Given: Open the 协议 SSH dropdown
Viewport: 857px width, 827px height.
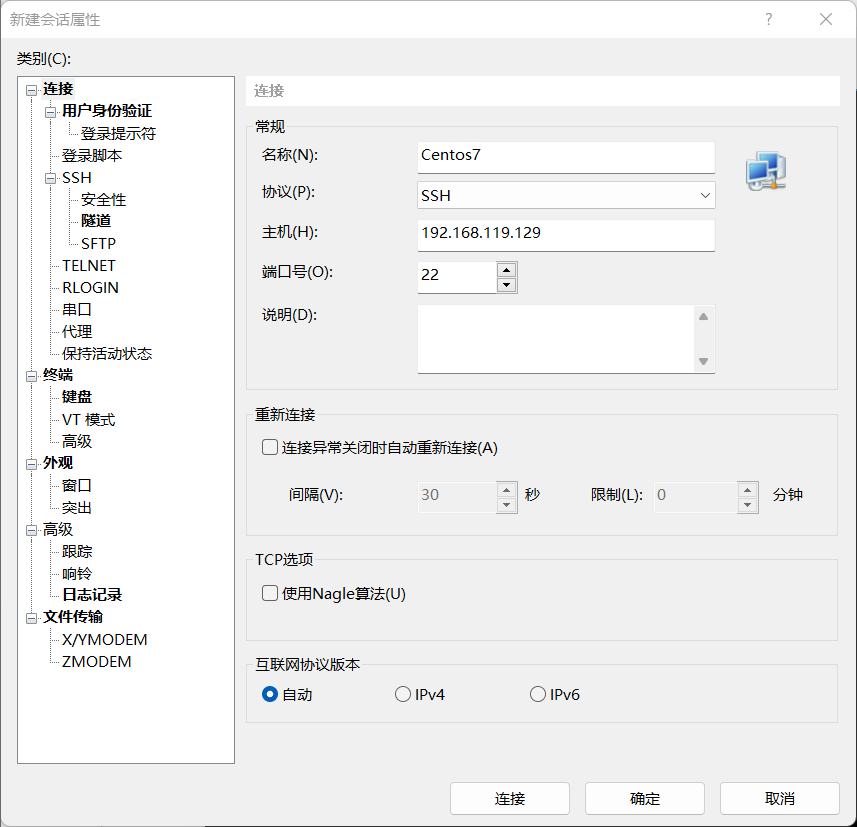Looking at the screenshot, I should click(566, 195).
